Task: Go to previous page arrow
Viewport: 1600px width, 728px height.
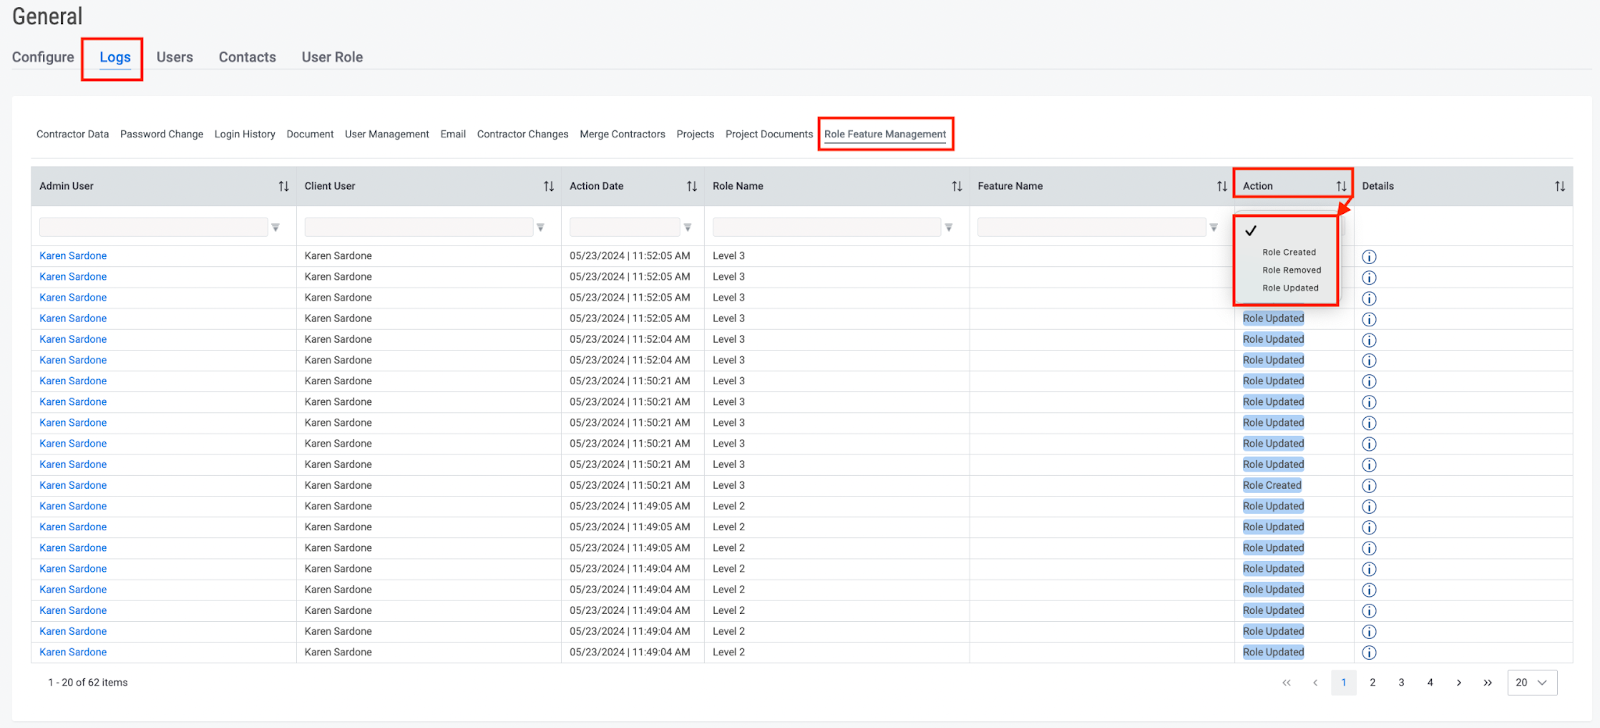Action: (1315, 683)
